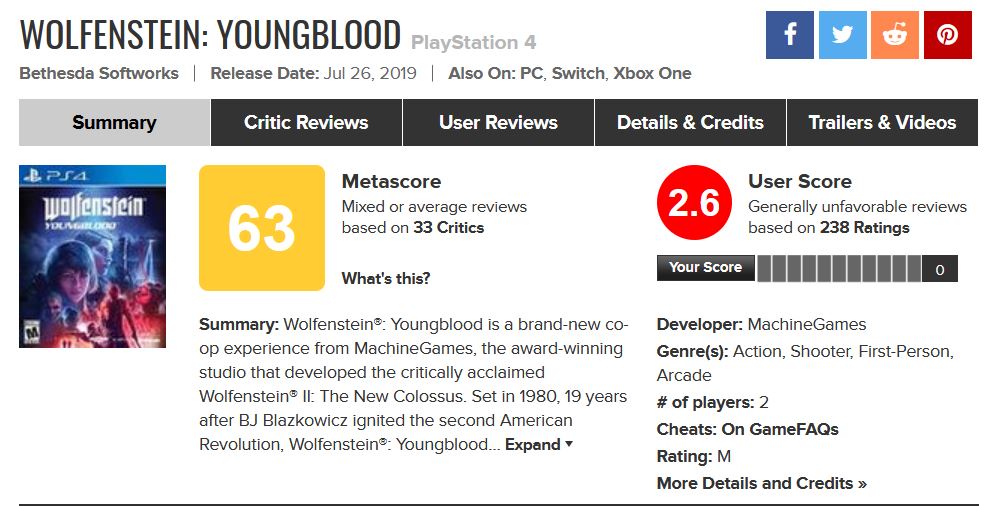990x506 pixels.
Task: Open User Reviews tab
Action: (498, 123)
